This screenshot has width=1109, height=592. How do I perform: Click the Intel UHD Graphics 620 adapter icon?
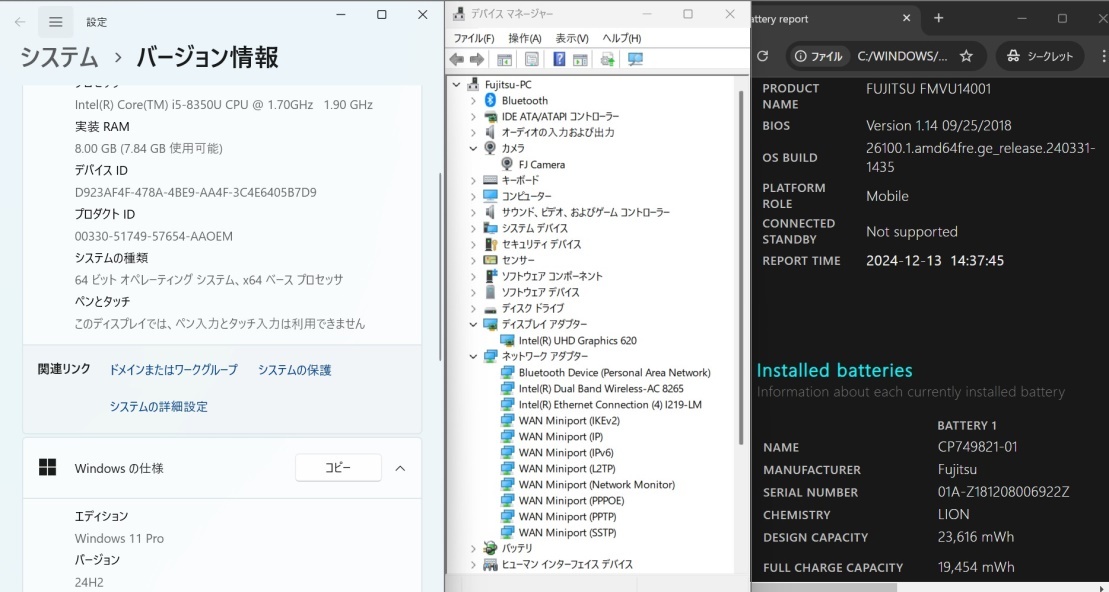click(x=507, y=340)
